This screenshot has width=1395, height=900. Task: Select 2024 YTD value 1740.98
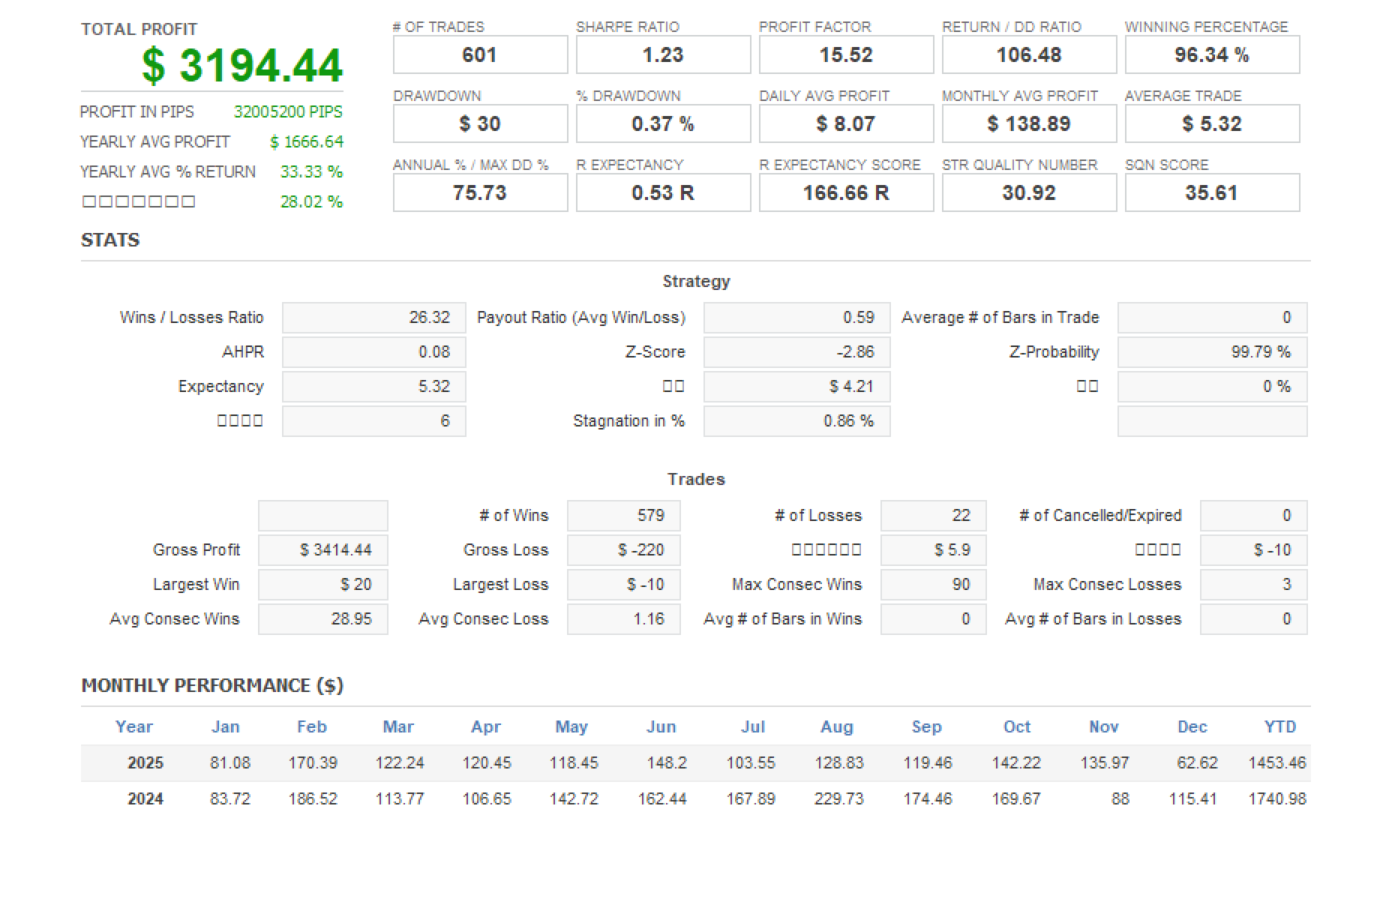(1277, 799)
